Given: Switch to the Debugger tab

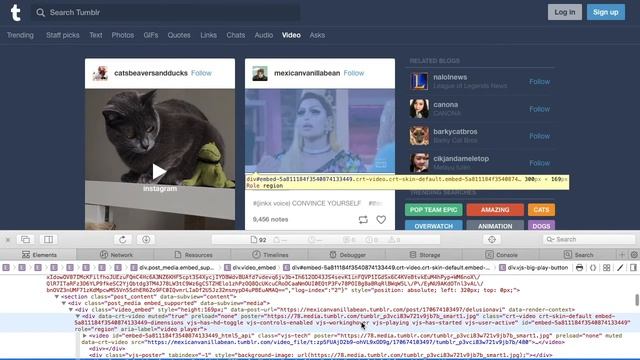Looking at the screenshot, I should click(x=347, y=255).
